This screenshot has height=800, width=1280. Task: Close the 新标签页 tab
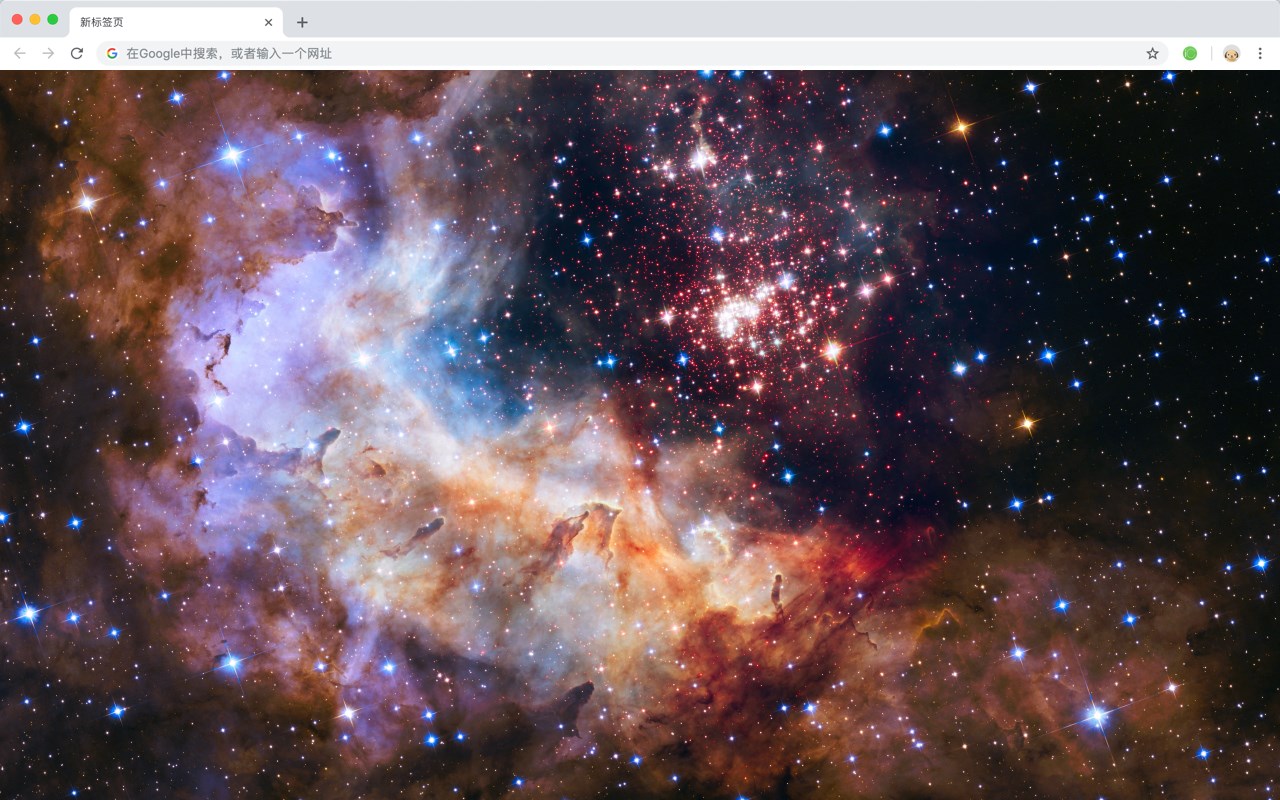tap(268, 22)
